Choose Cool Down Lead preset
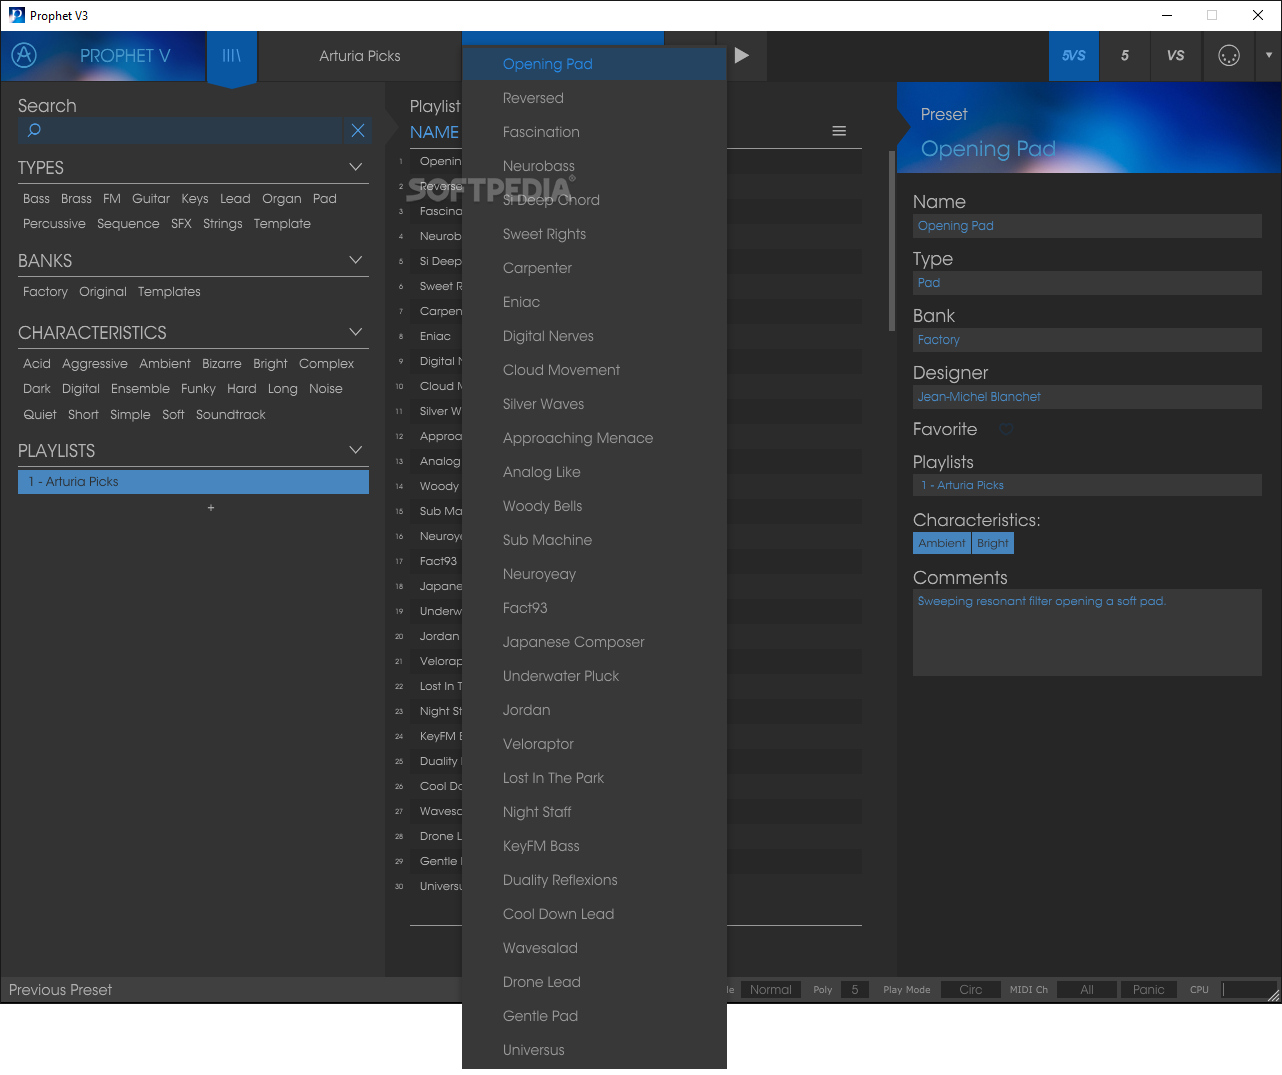Screen dimensions: 1282x1075 click(594, 914)
